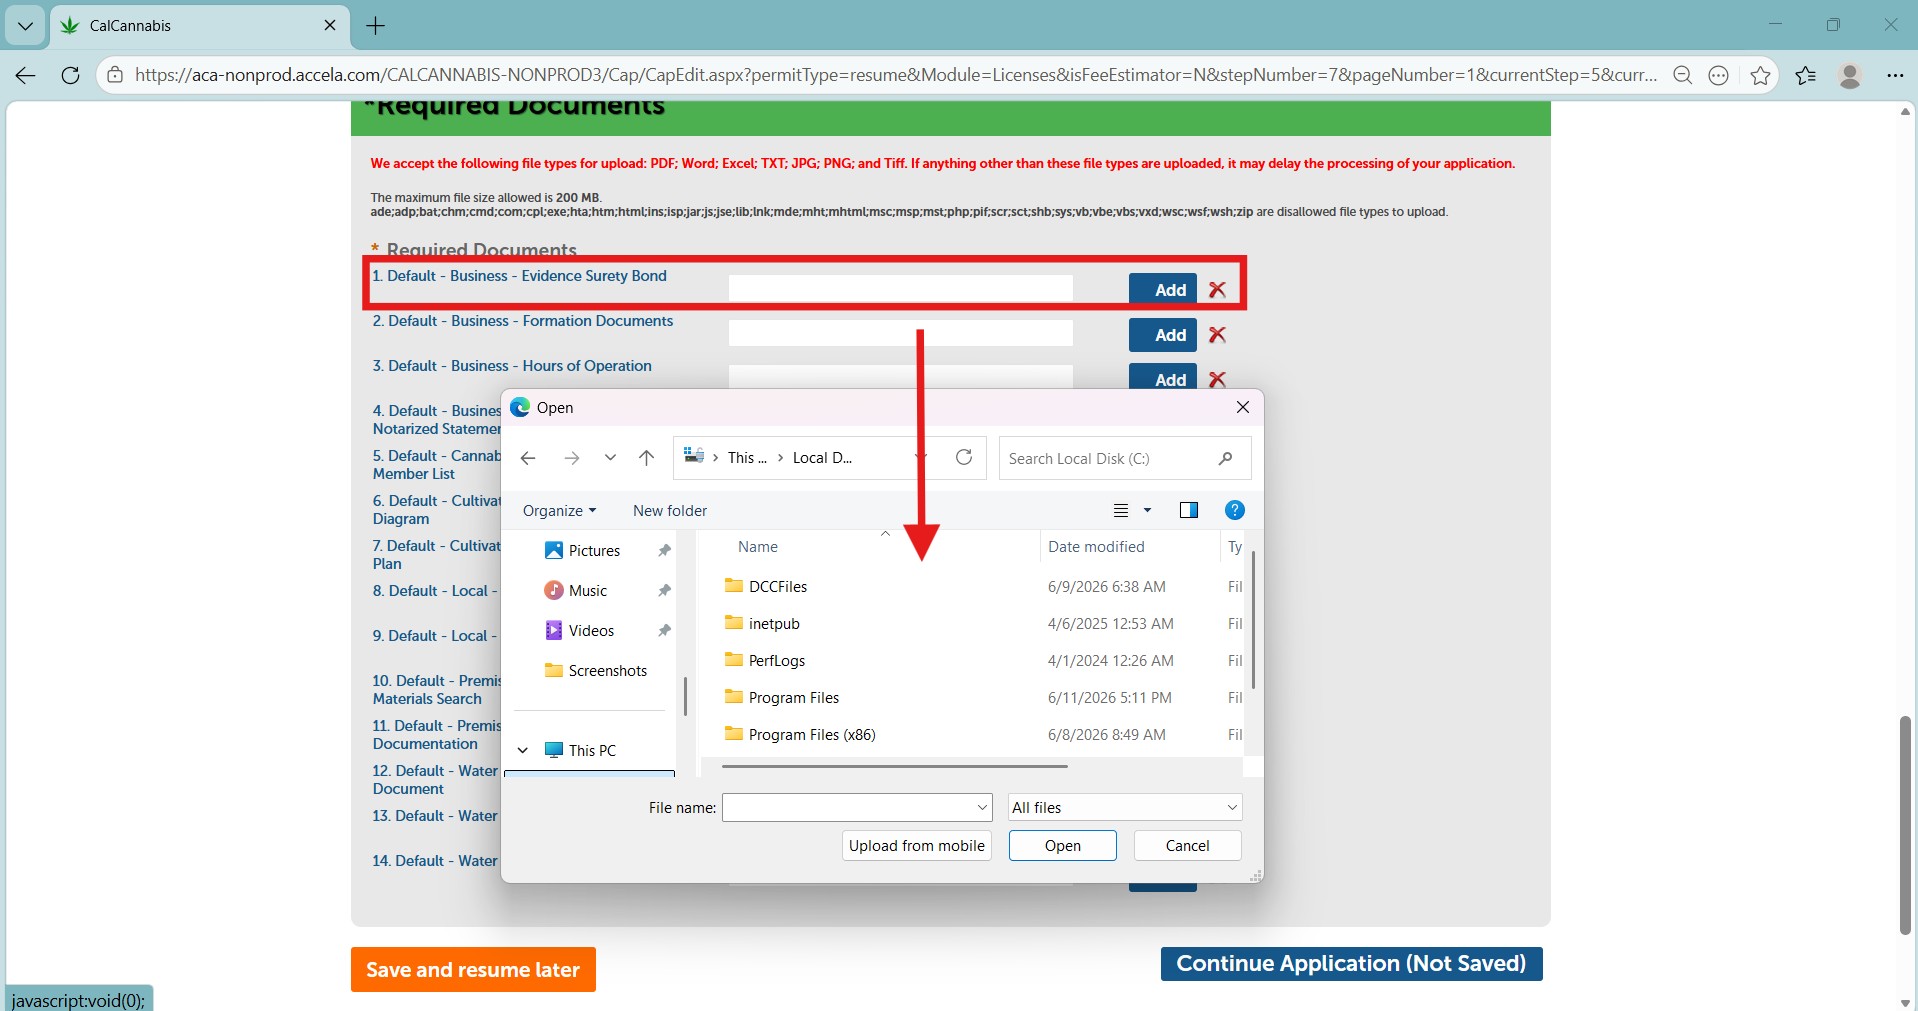The image size is (1918, 1011).
Task: Cancel the file dialog
Action: pos(1187,846)
